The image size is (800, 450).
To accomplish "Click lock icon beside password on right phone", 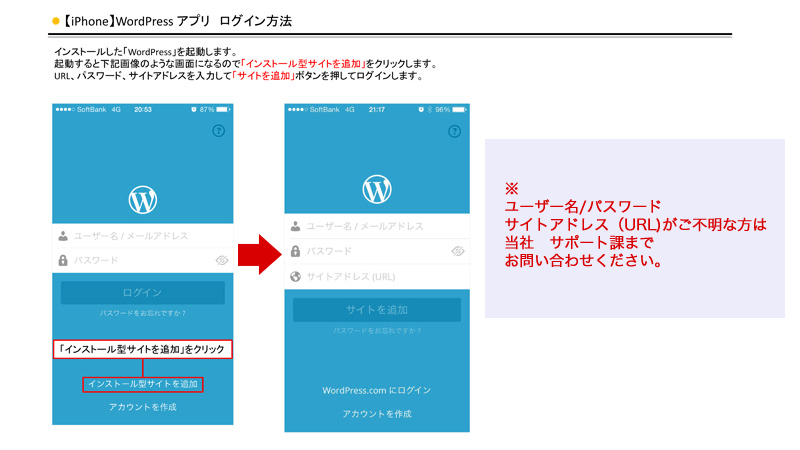I will pos(295,251).
